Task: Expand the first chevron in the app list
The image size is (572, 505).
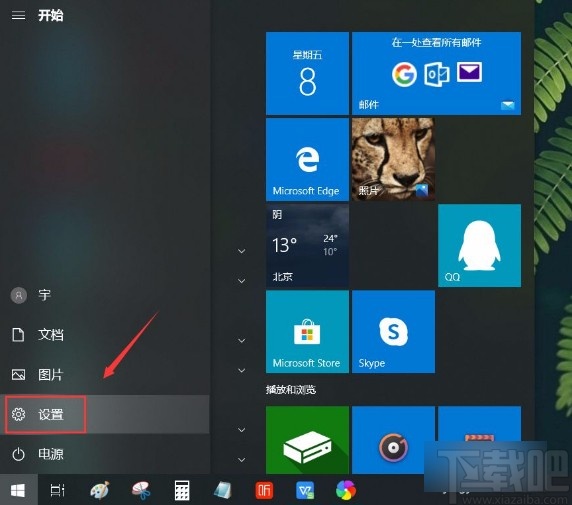Action: (241, 251)
